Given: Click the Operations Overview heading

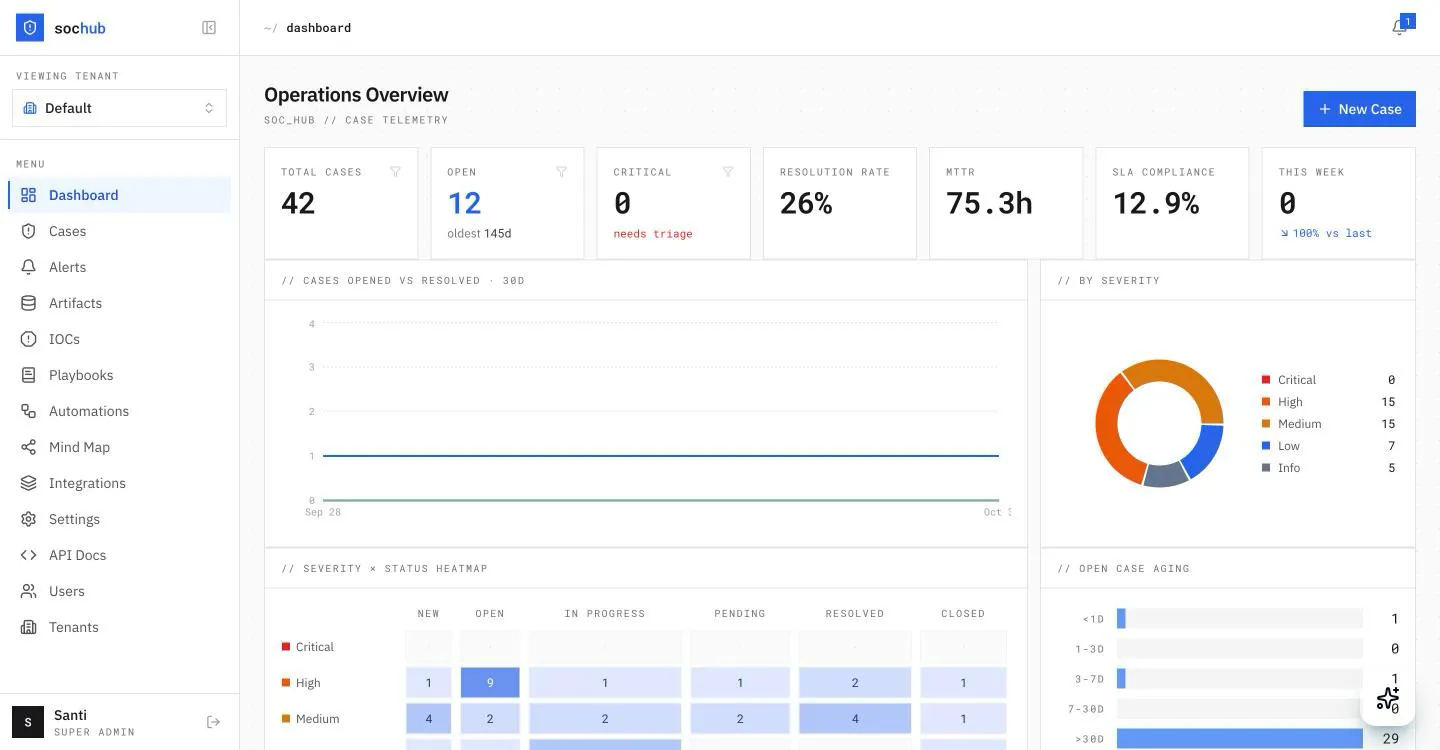Looking at the screenshot, I should (356, 95).
